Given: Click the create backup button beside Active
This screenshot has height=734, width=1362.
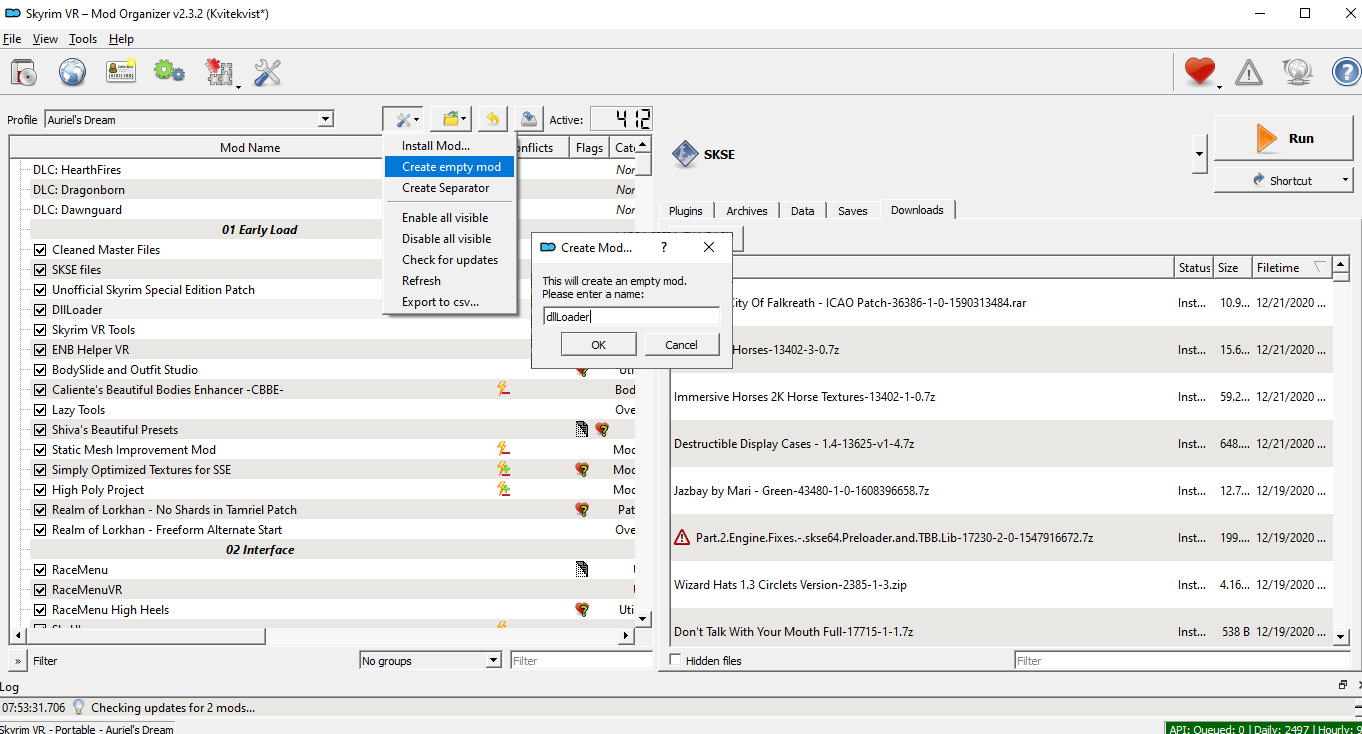Looking at the screenshot, I should click(x=530, y=119).
